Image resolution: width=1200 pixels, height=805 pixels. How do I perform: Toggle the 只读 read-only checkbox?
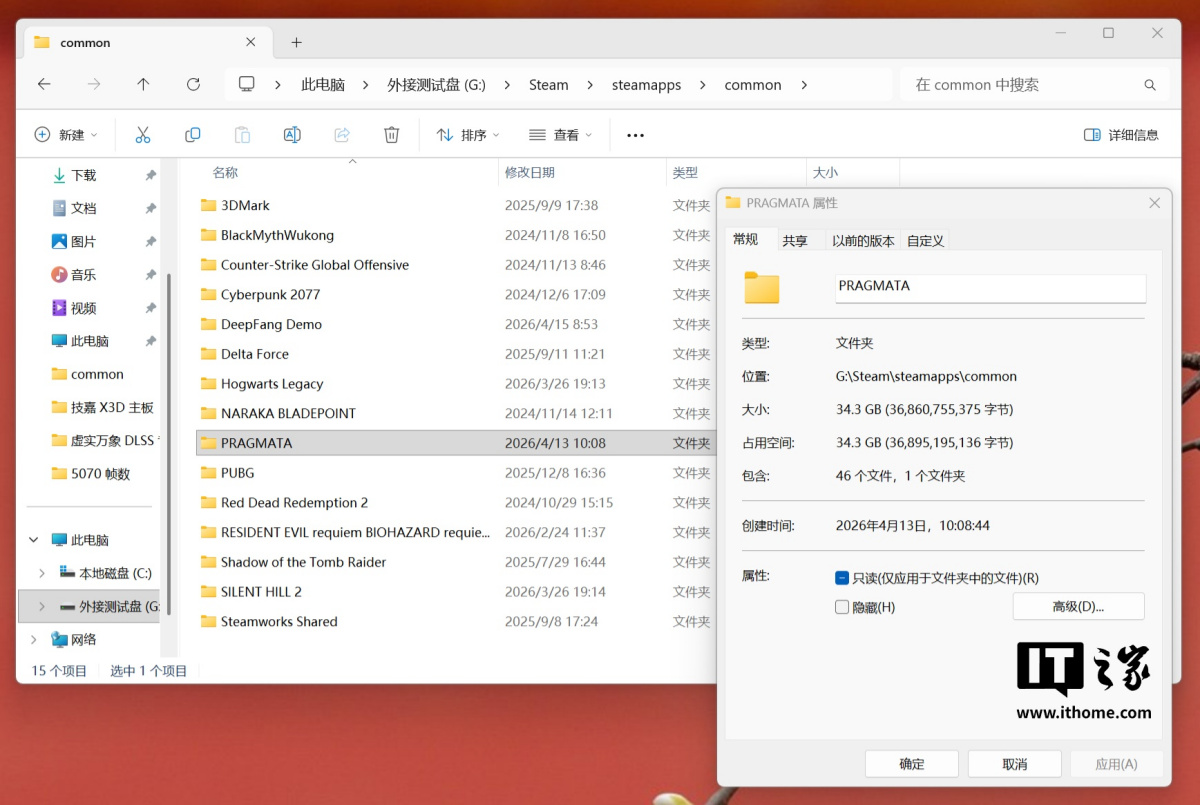842,578
